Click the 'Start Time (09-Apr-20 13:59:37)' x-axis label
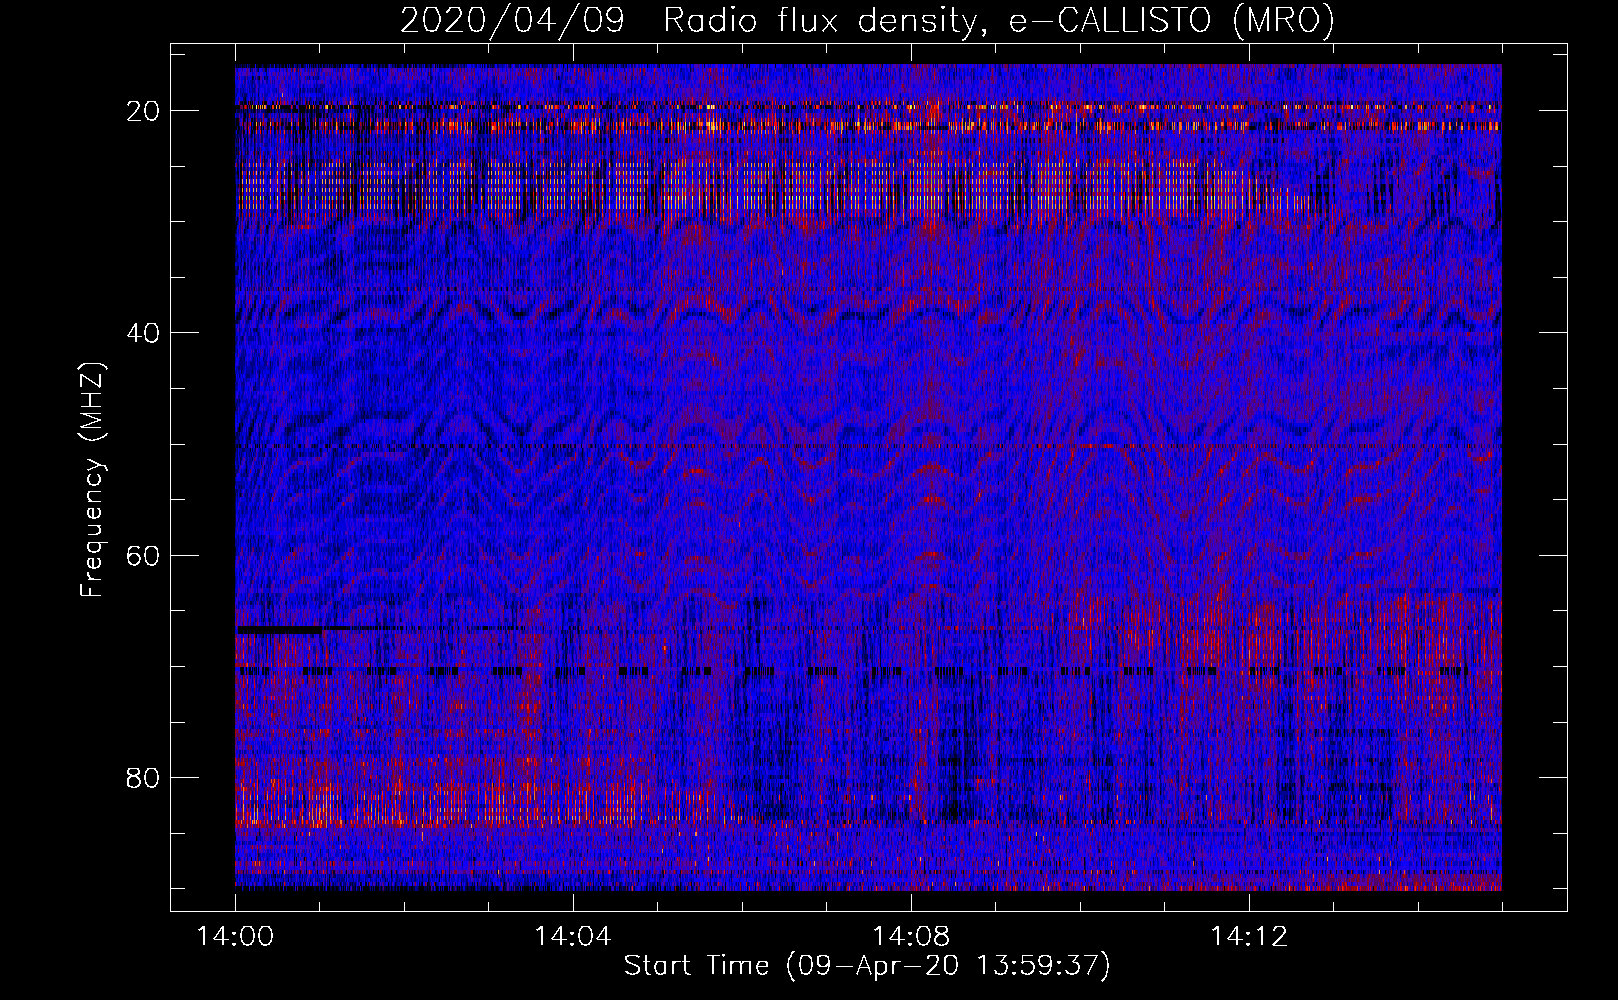 point(867,966)
